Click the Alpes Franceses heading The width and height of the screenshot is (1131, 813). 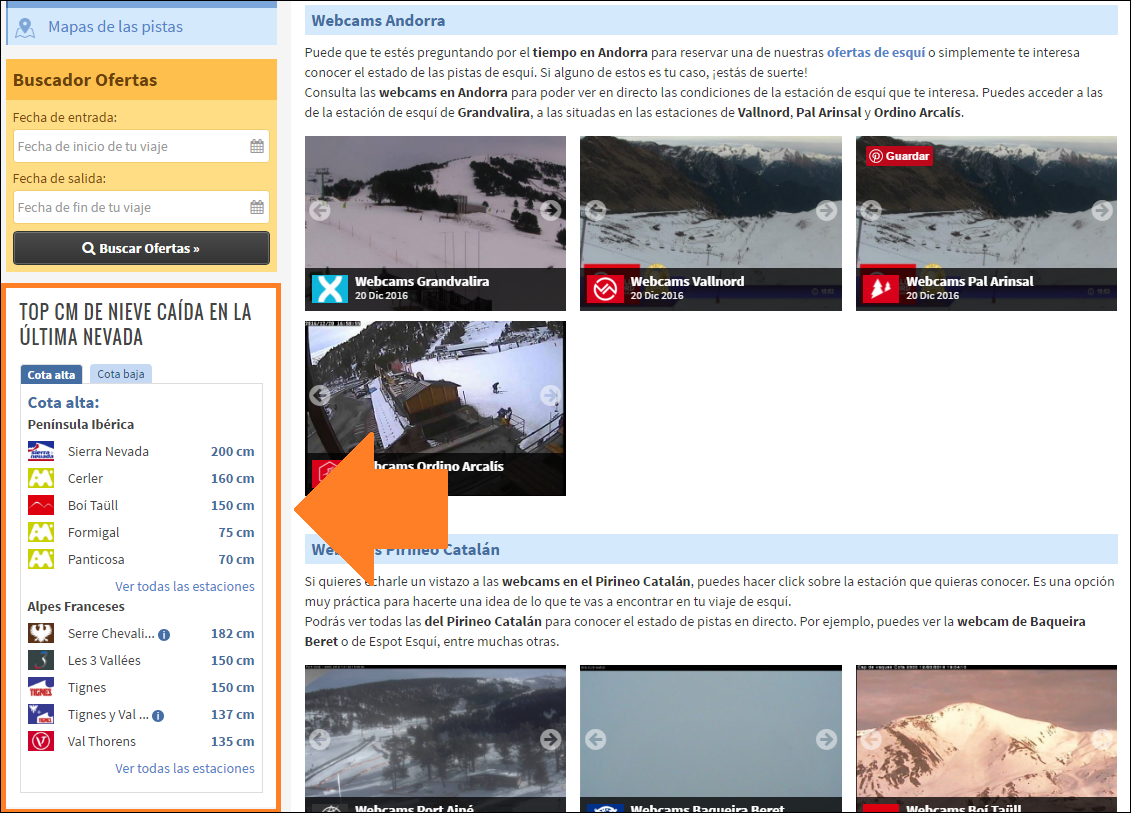click(x=76, y=607)
